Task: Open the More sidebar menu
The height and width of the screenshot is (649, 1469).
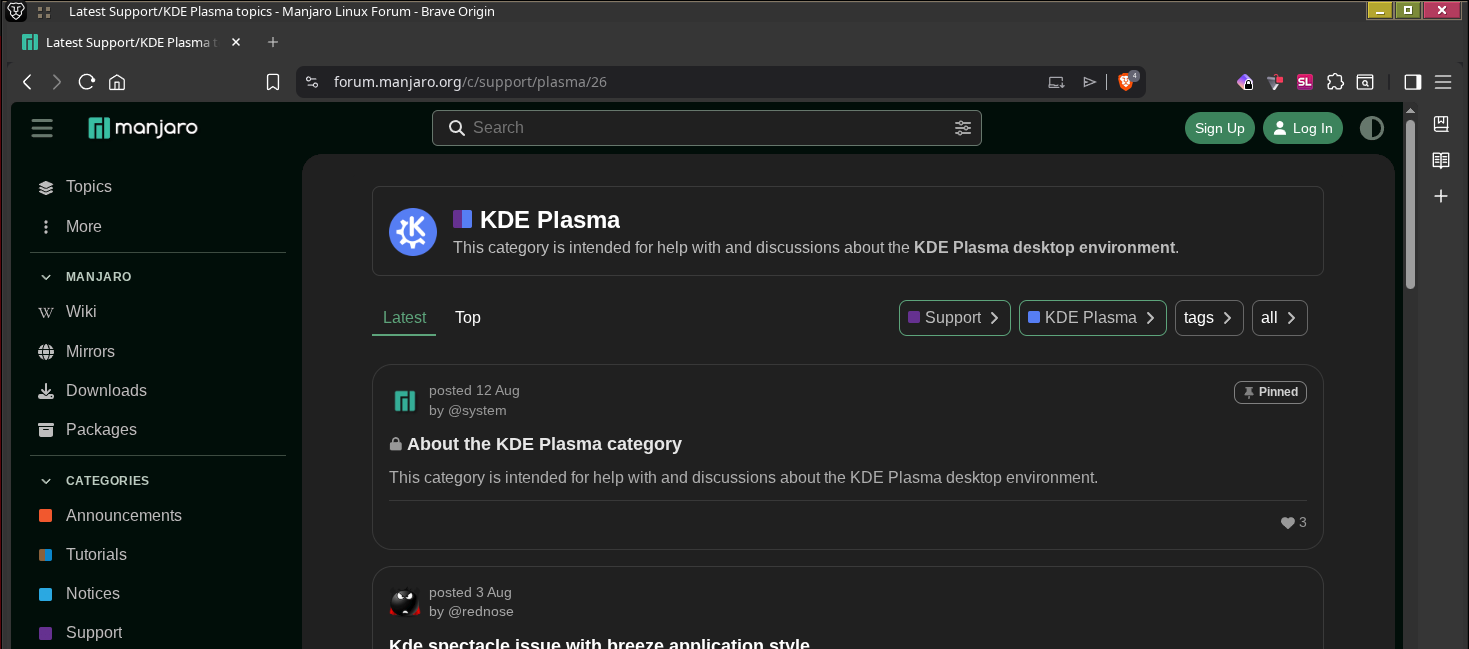Action: coord(84,227)
